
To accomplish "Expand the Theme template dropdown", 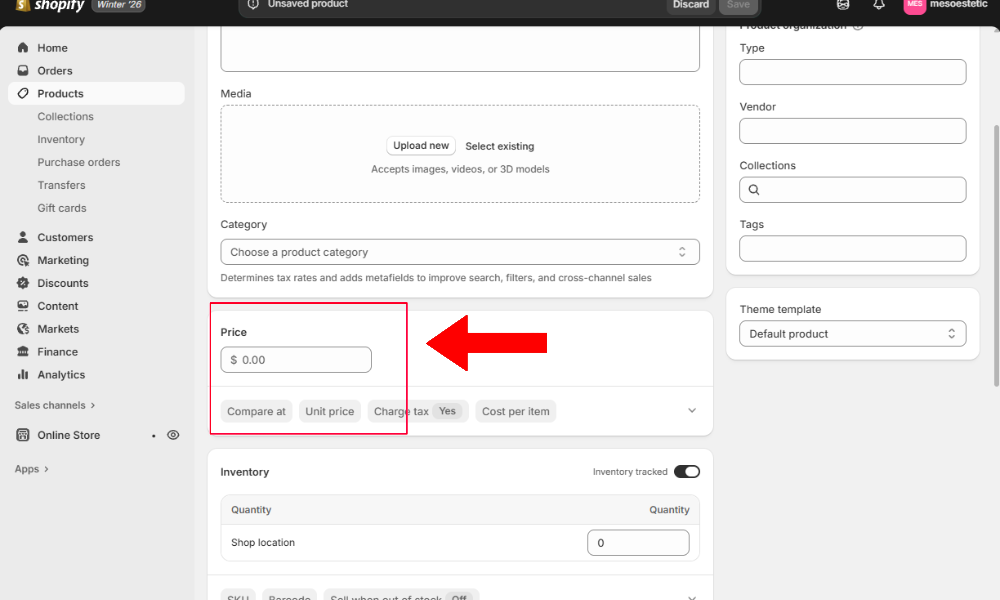I will pos(852,334).
